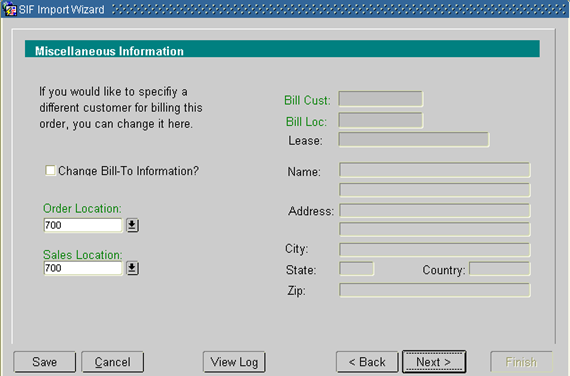570x376 pixels.
Task: Click the Miscellaneous Information header text
Action: click(109, 51)
